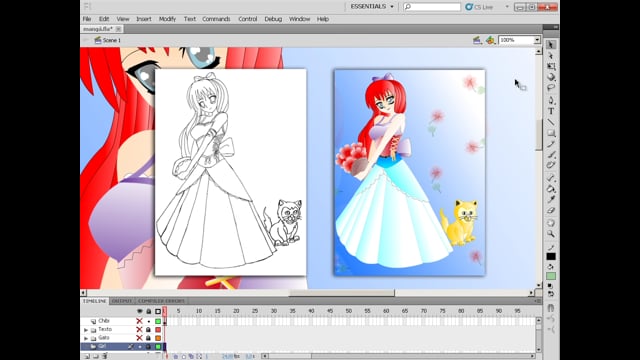The height and width of the screenshot is (360, 640).
Task: Select the Brush tool
Action: click(x=551, y=155)
